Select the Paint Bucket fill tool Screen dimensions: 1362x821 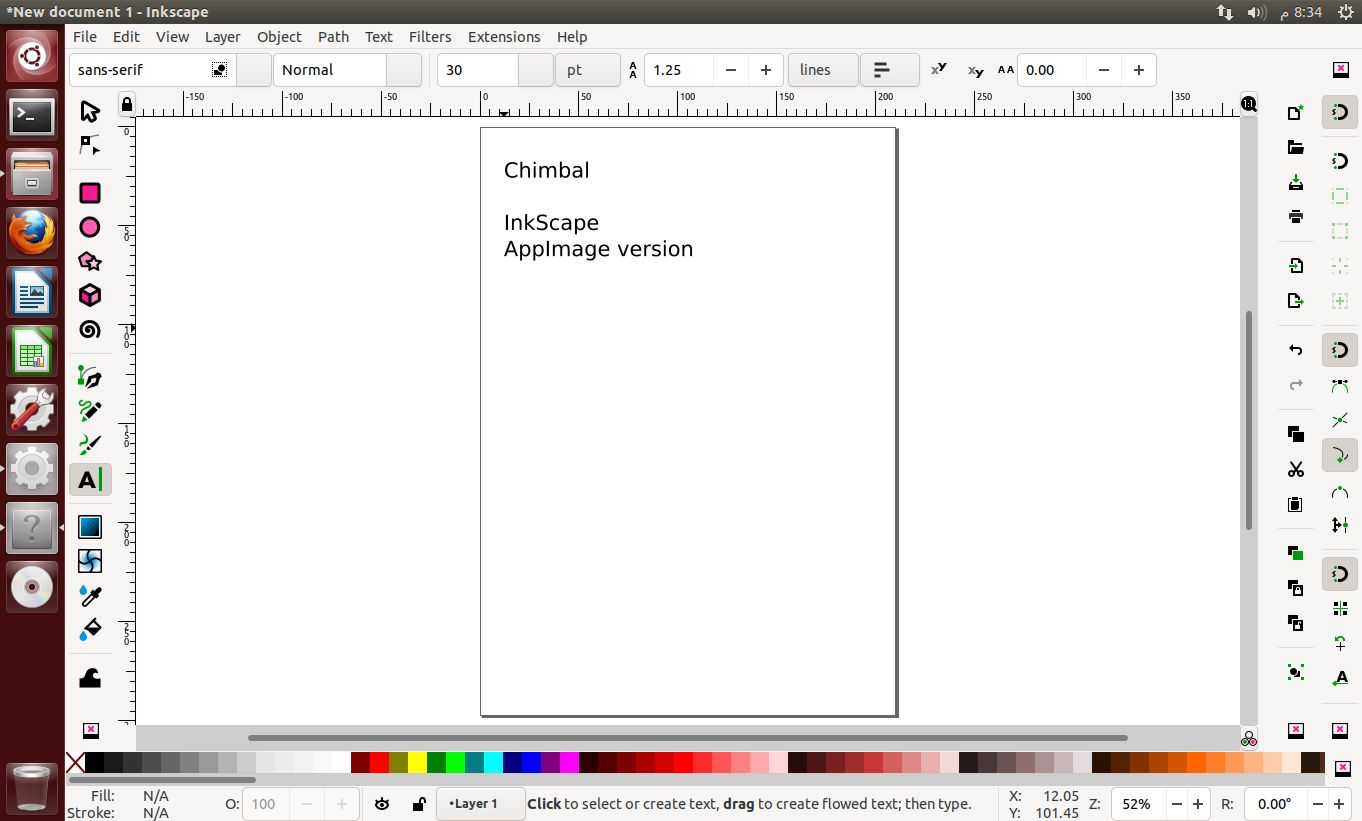[90, 629]
